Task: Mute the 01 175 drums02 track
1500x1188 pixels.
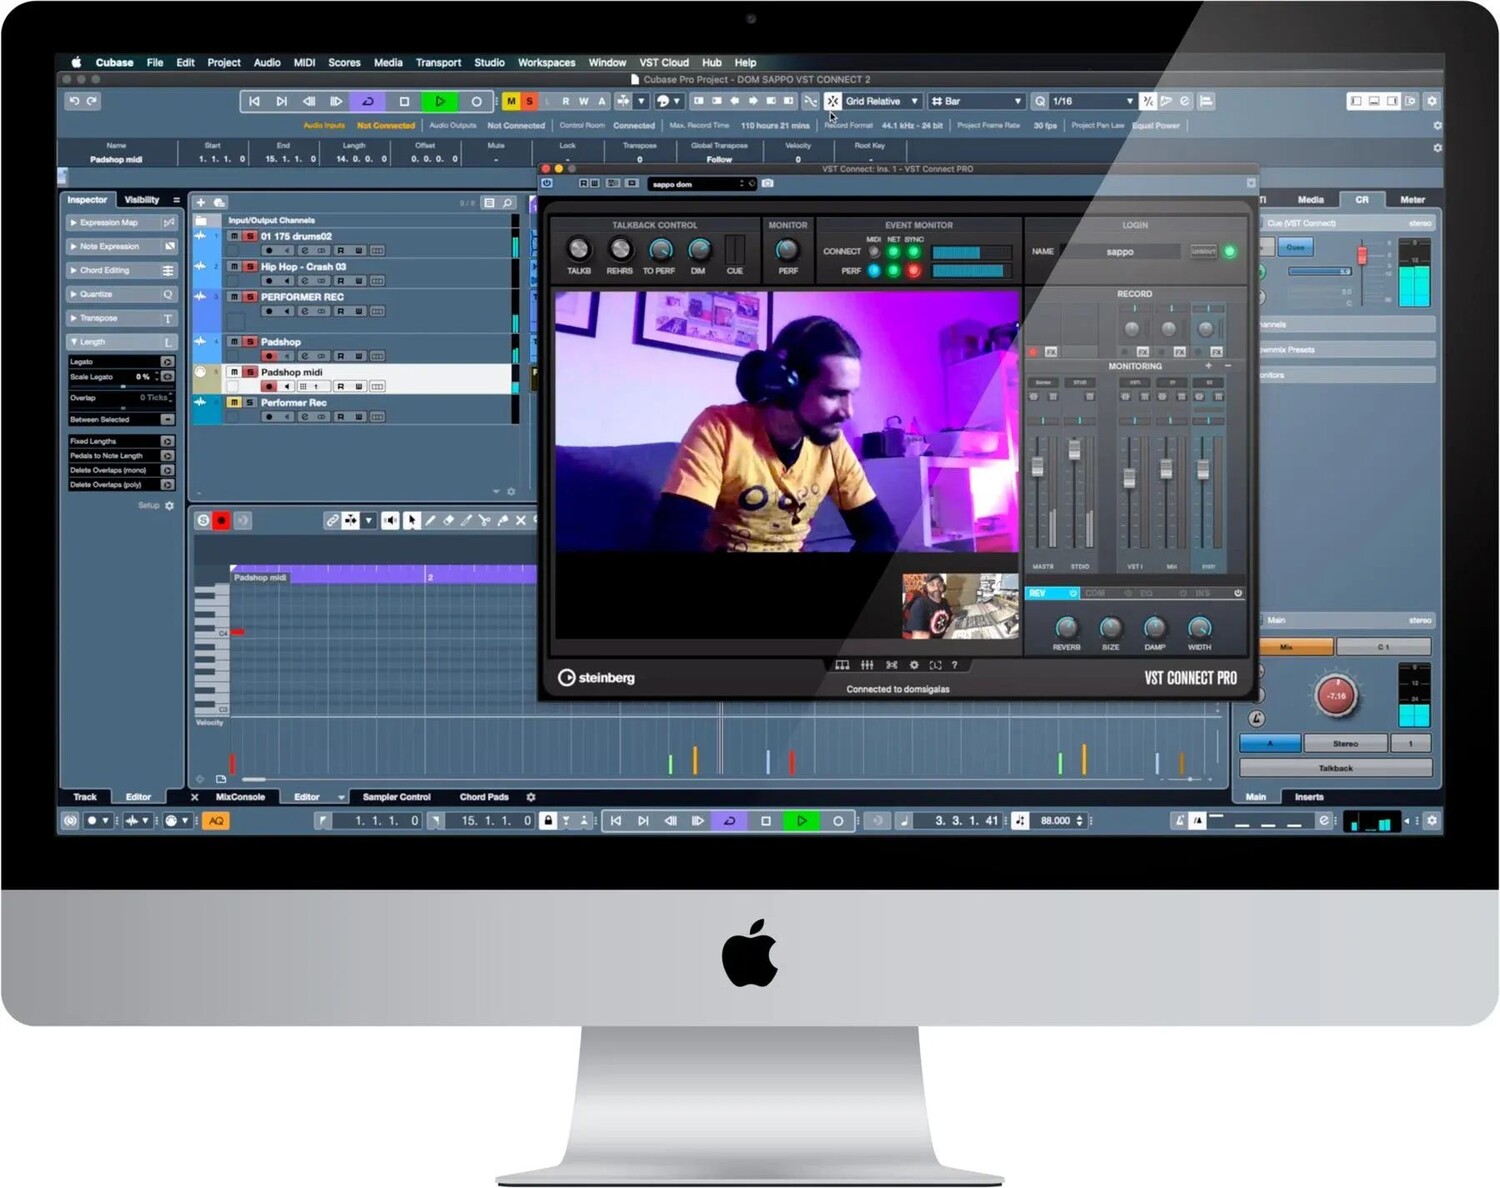Action: point(234,237)
